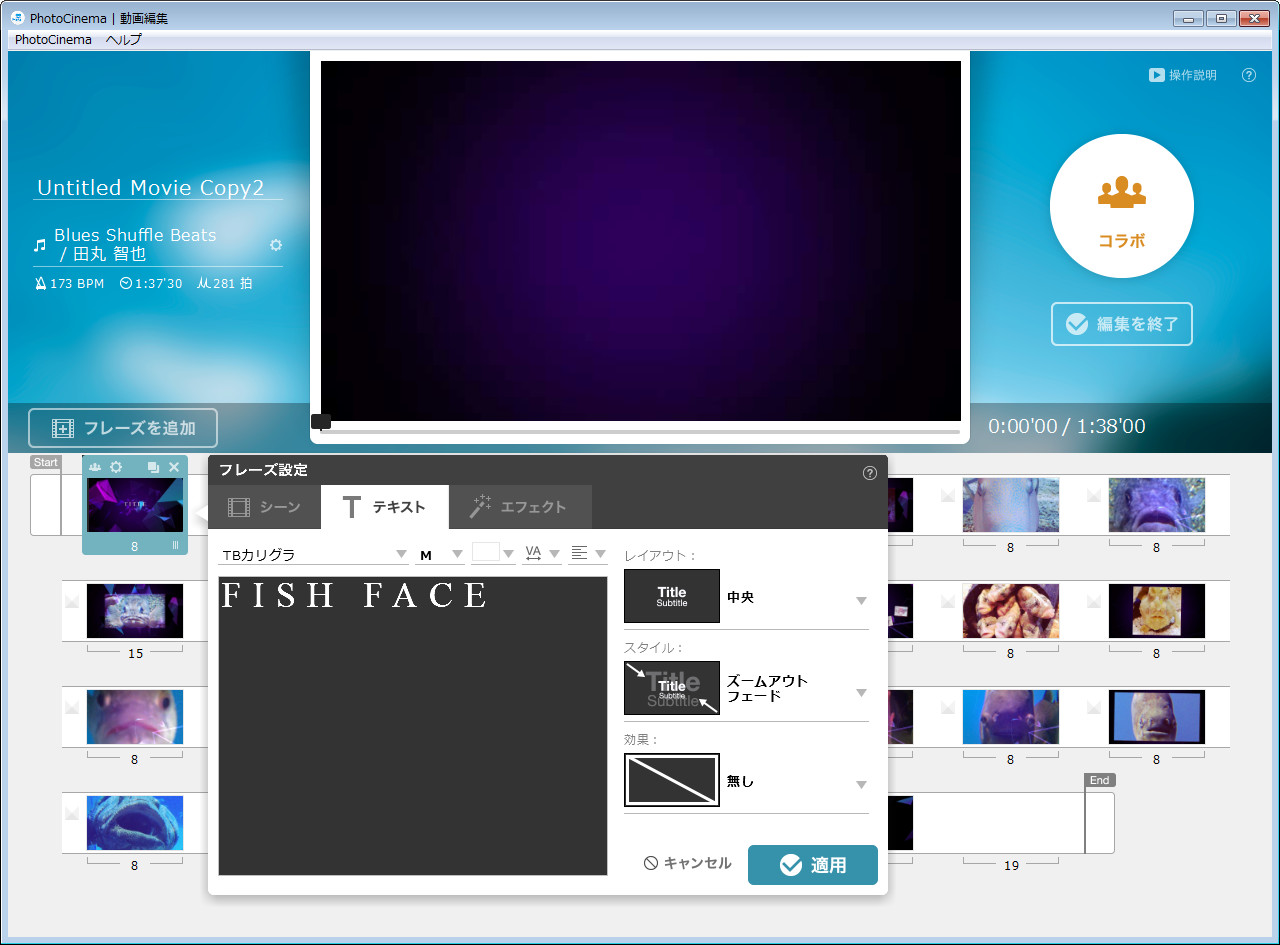This screenshot has height=945, width=1280.
Task: Open the BGM settings gear beside the song title
Action: click(x=276, y=244)
